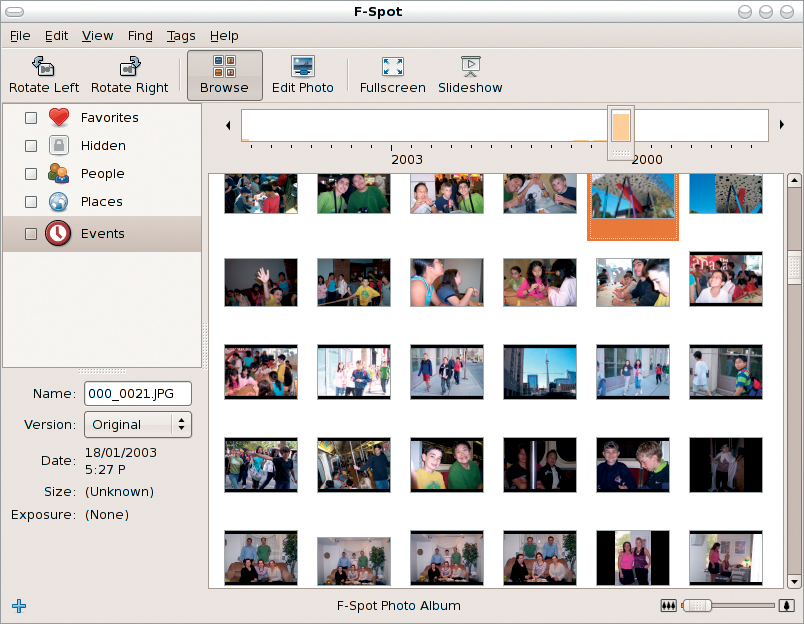Select the Favorites tag label

[110, 118]
